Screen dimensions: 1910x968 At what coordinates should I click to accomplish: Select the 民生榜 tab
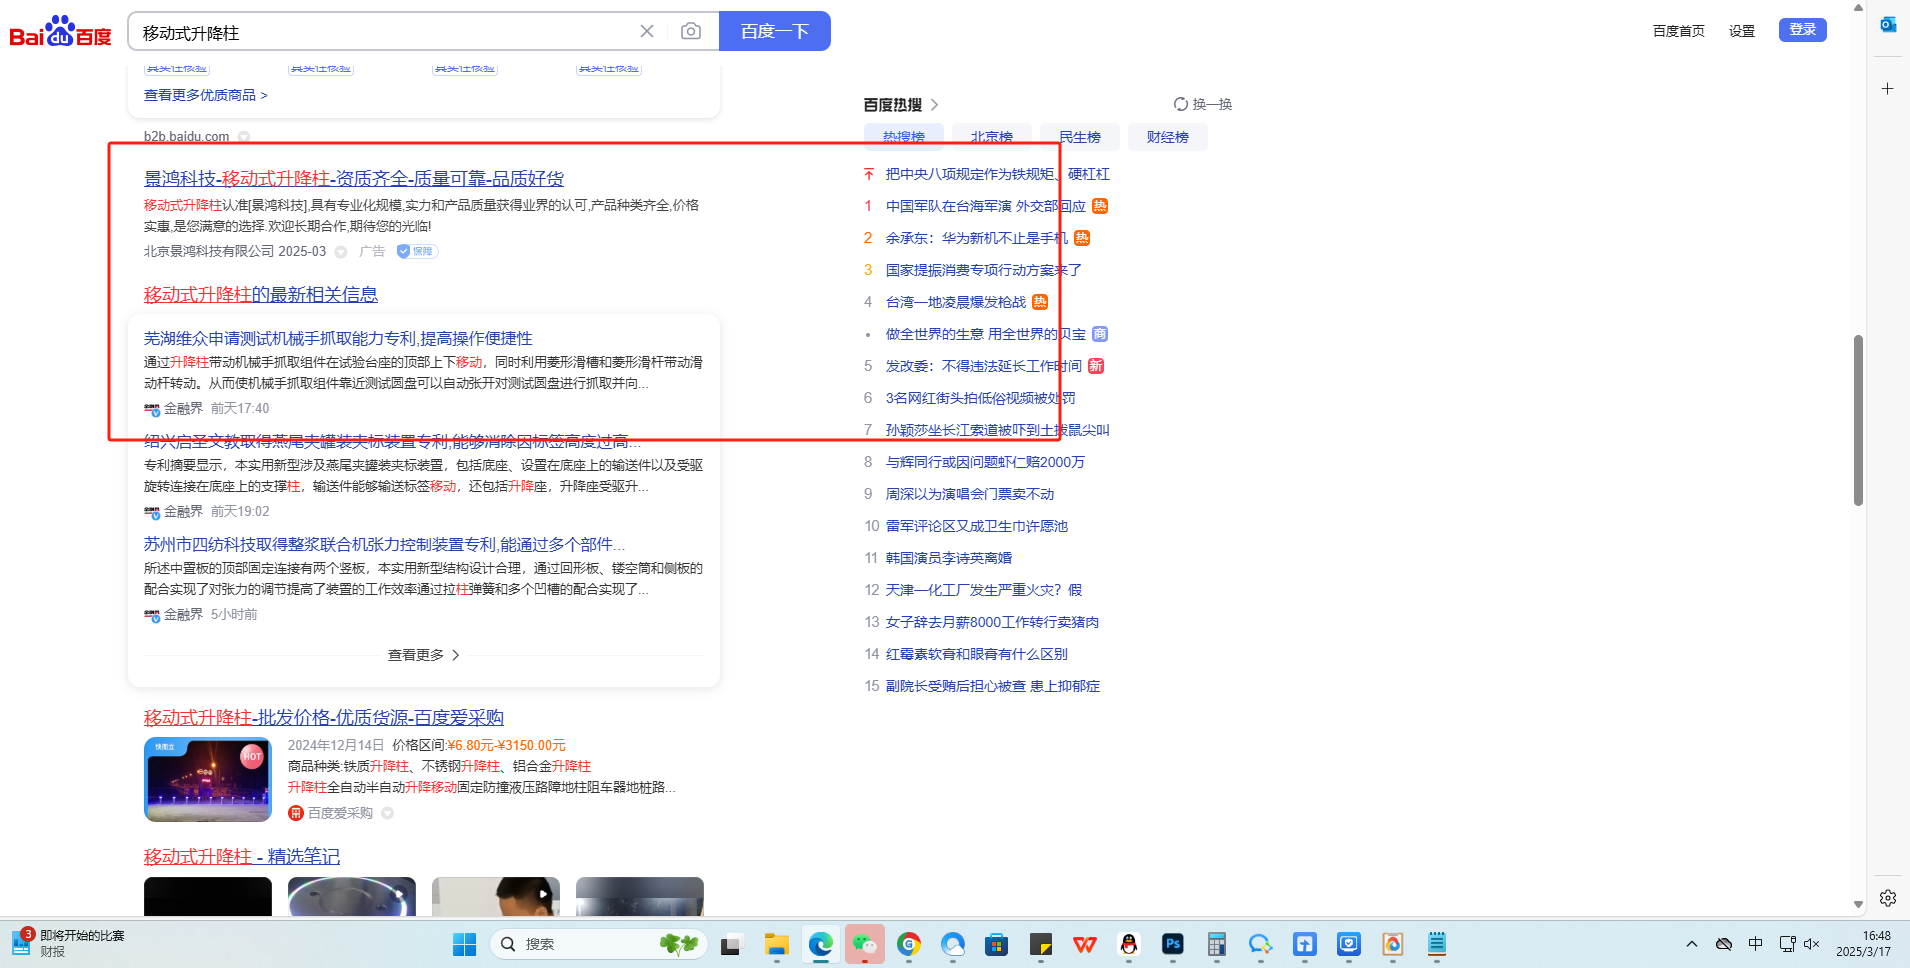(1079, 137)
